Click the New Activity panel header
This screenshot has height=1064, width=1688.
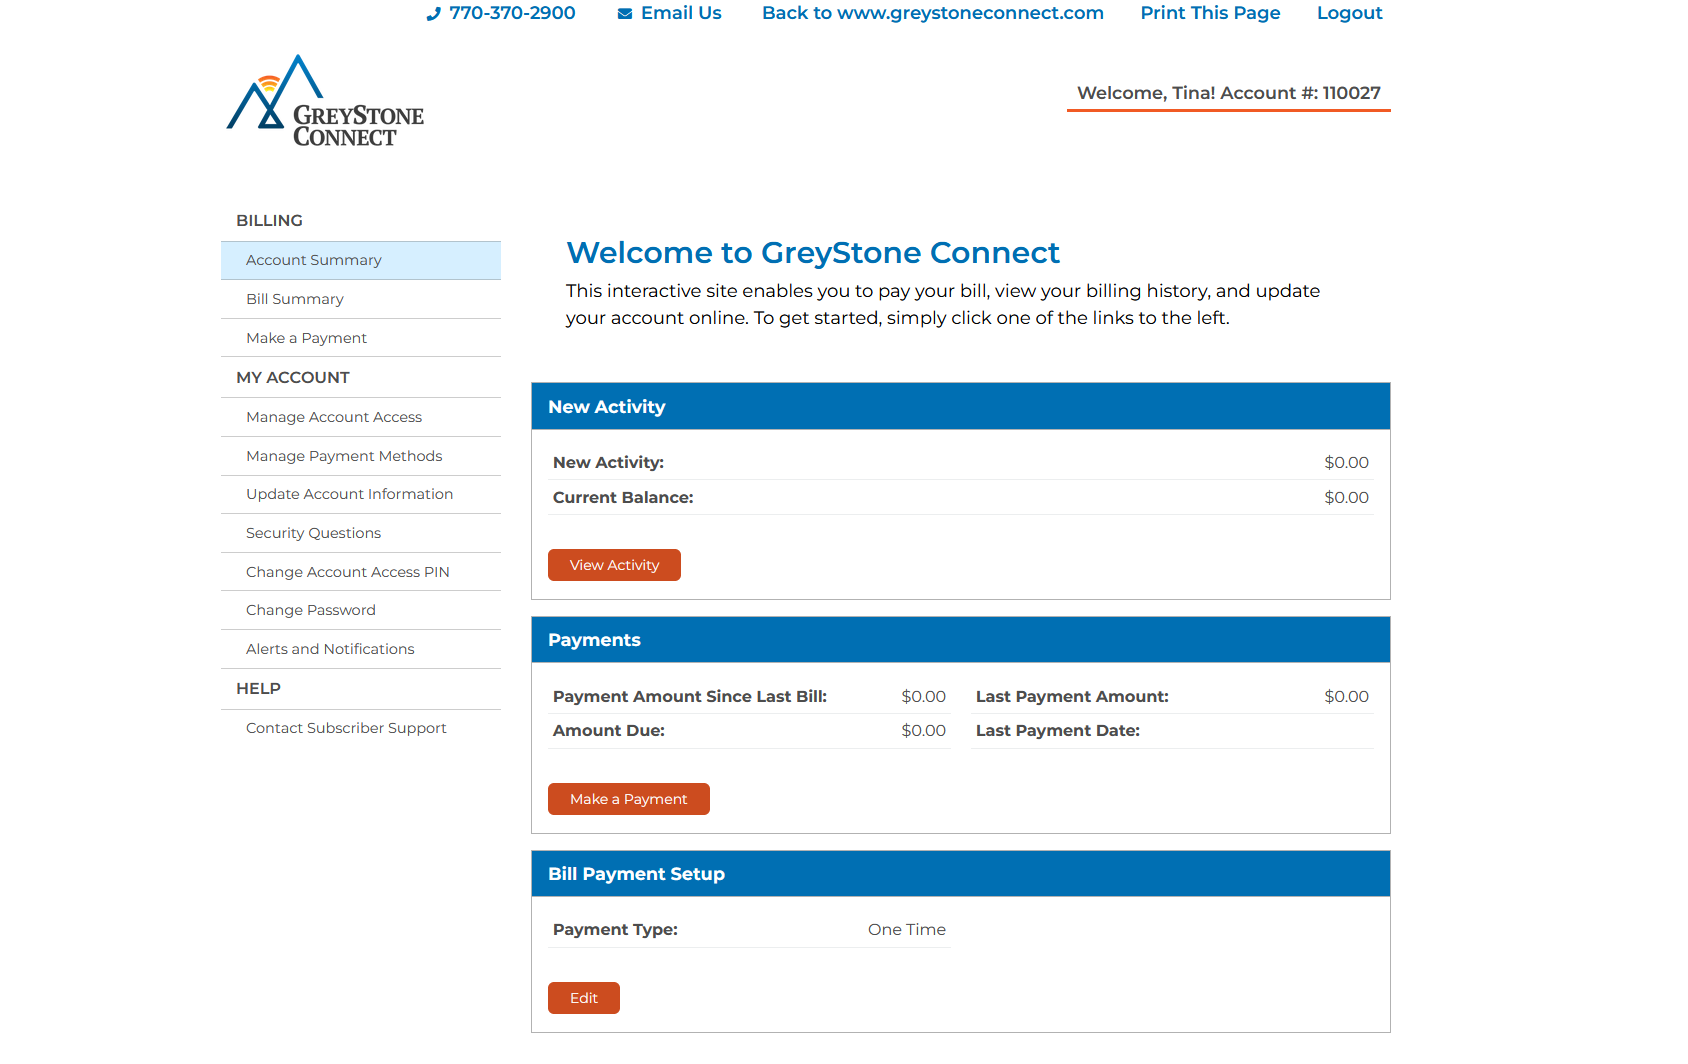961,406
